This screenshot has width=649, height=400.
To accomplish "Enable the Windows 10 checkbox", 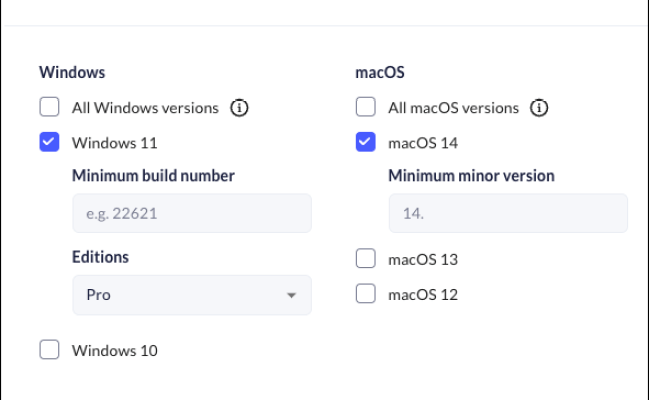I will click(x=49, y=350).
